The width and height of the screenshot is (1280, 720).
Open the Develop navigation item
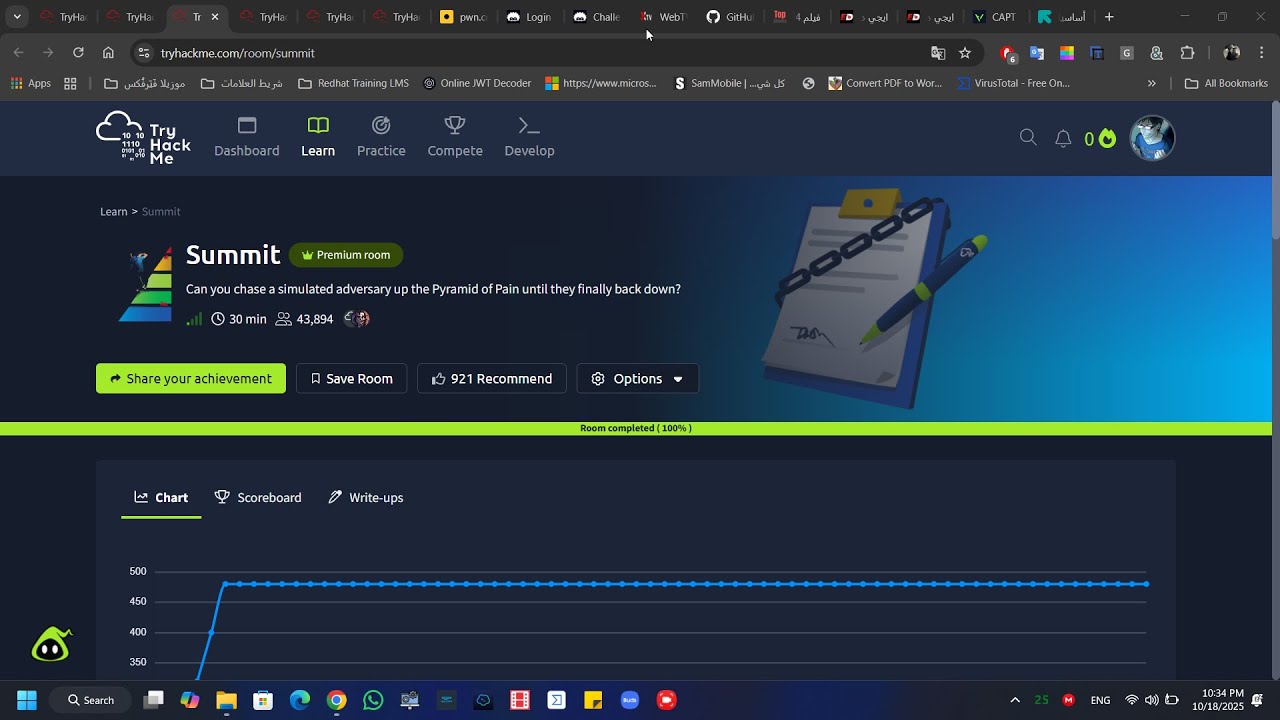(529, 138)
